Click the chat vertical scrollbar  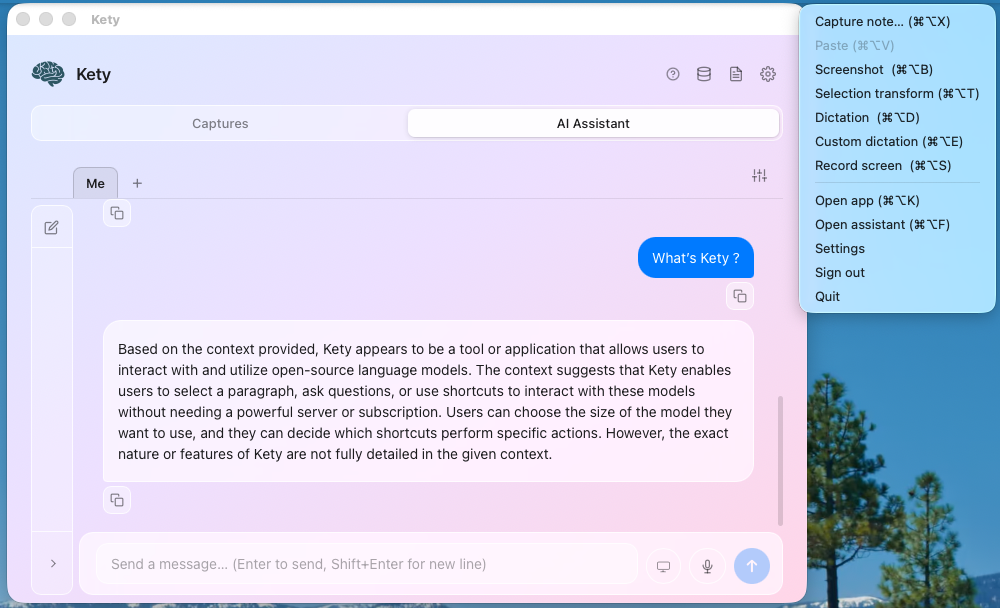coord(780,461)
